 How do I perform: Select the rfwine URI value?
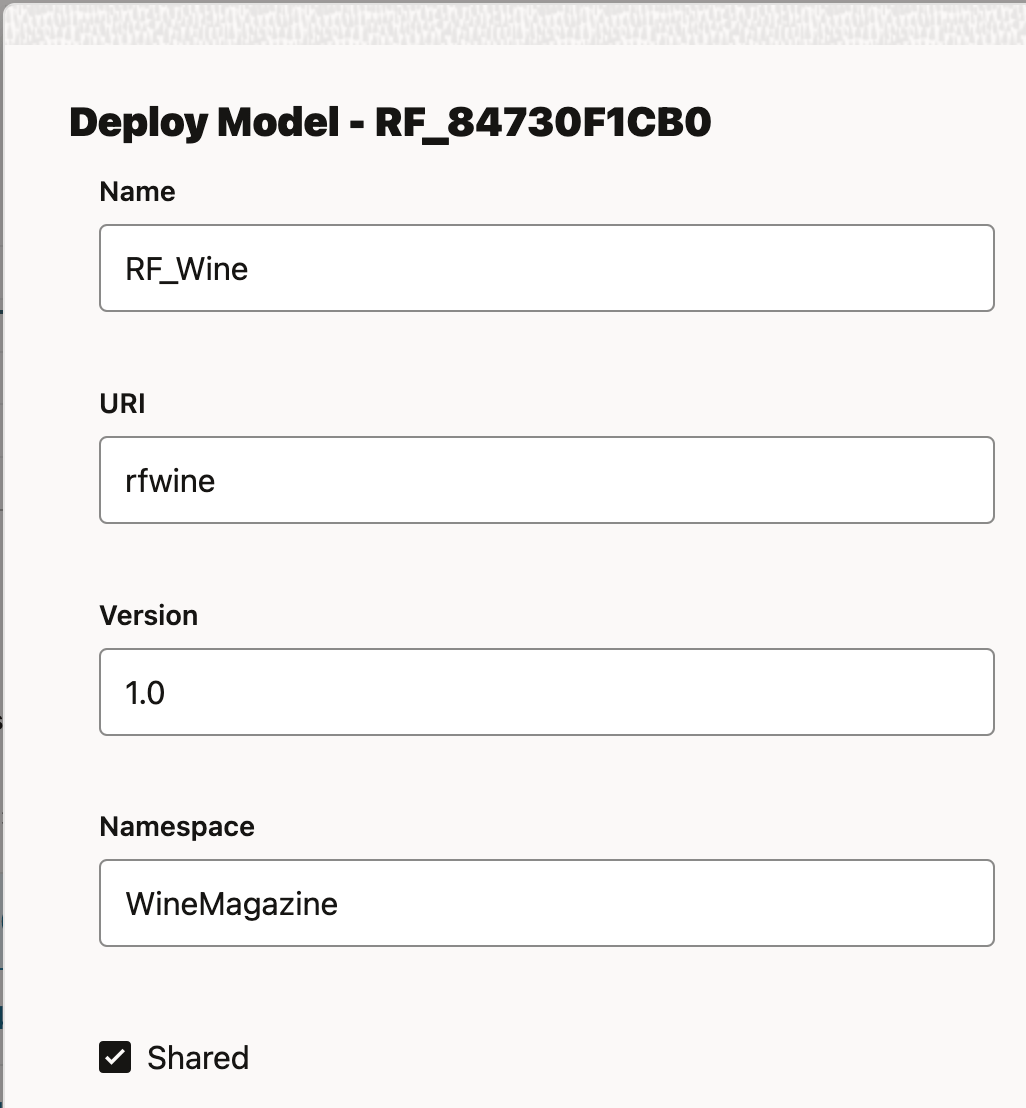[170, 480]
